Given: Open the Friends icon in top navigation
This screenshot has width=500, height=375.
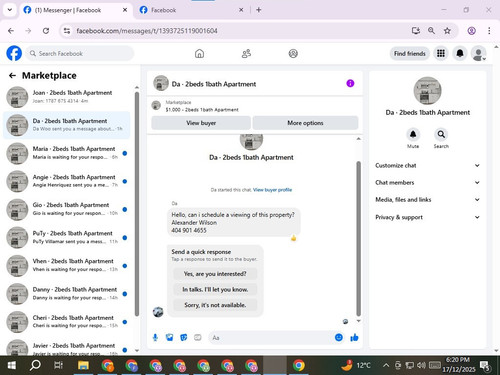Looking at the screenshot, I should tap(246, 53).
